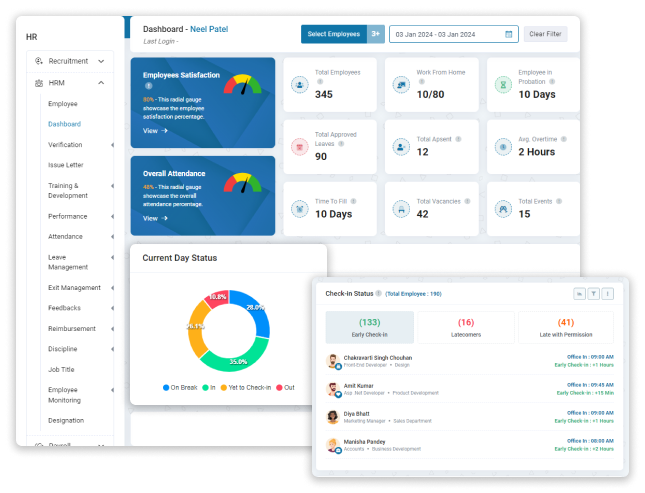
Task: Click the Total Employees card icon
Action: tap(299, 85)
